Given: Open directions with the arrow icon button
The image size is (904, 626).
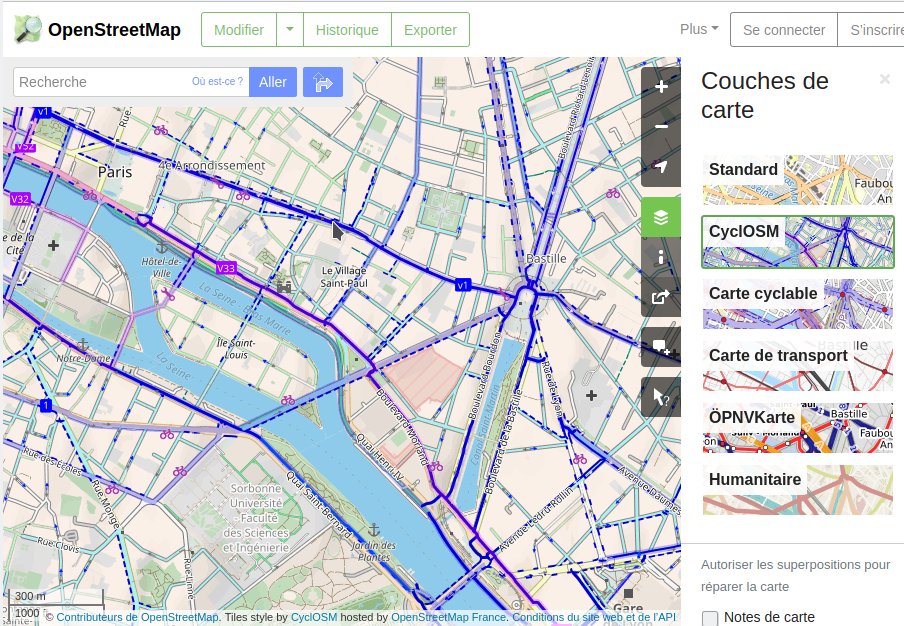Looking at the screenshot, I should pos(323,82).
